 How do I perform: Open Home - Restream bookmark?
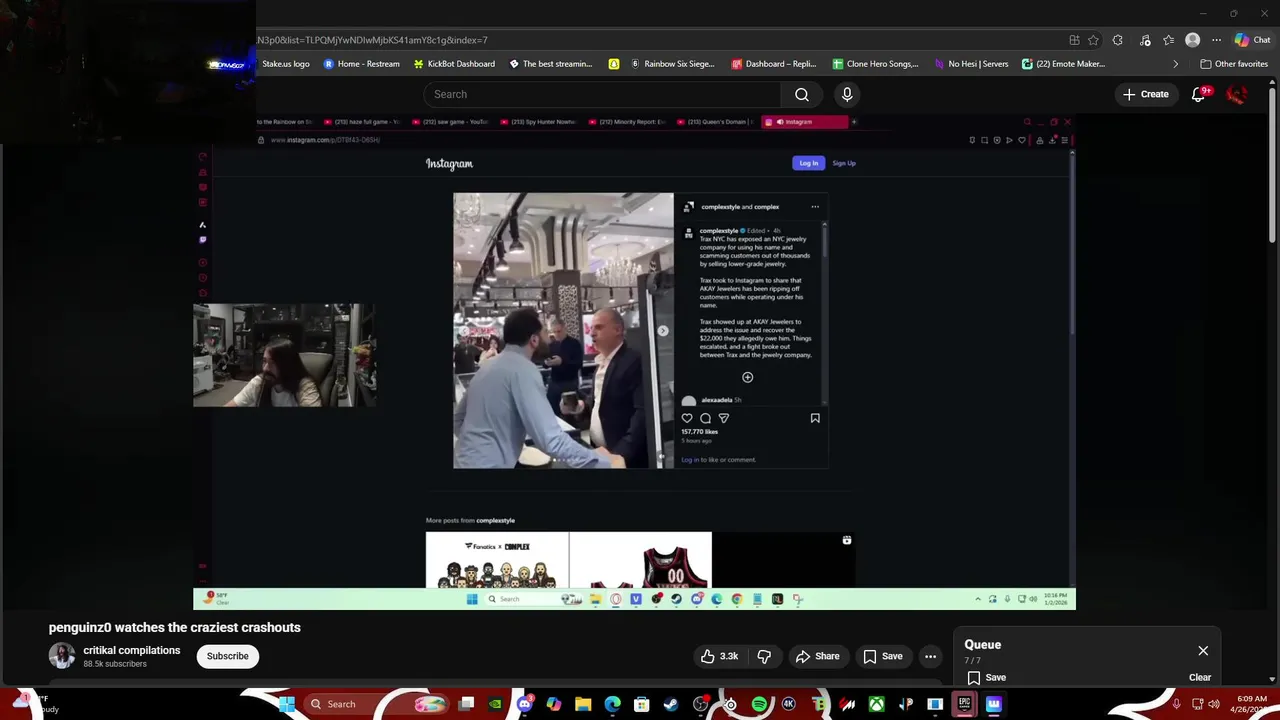click(x=361, y=64)
